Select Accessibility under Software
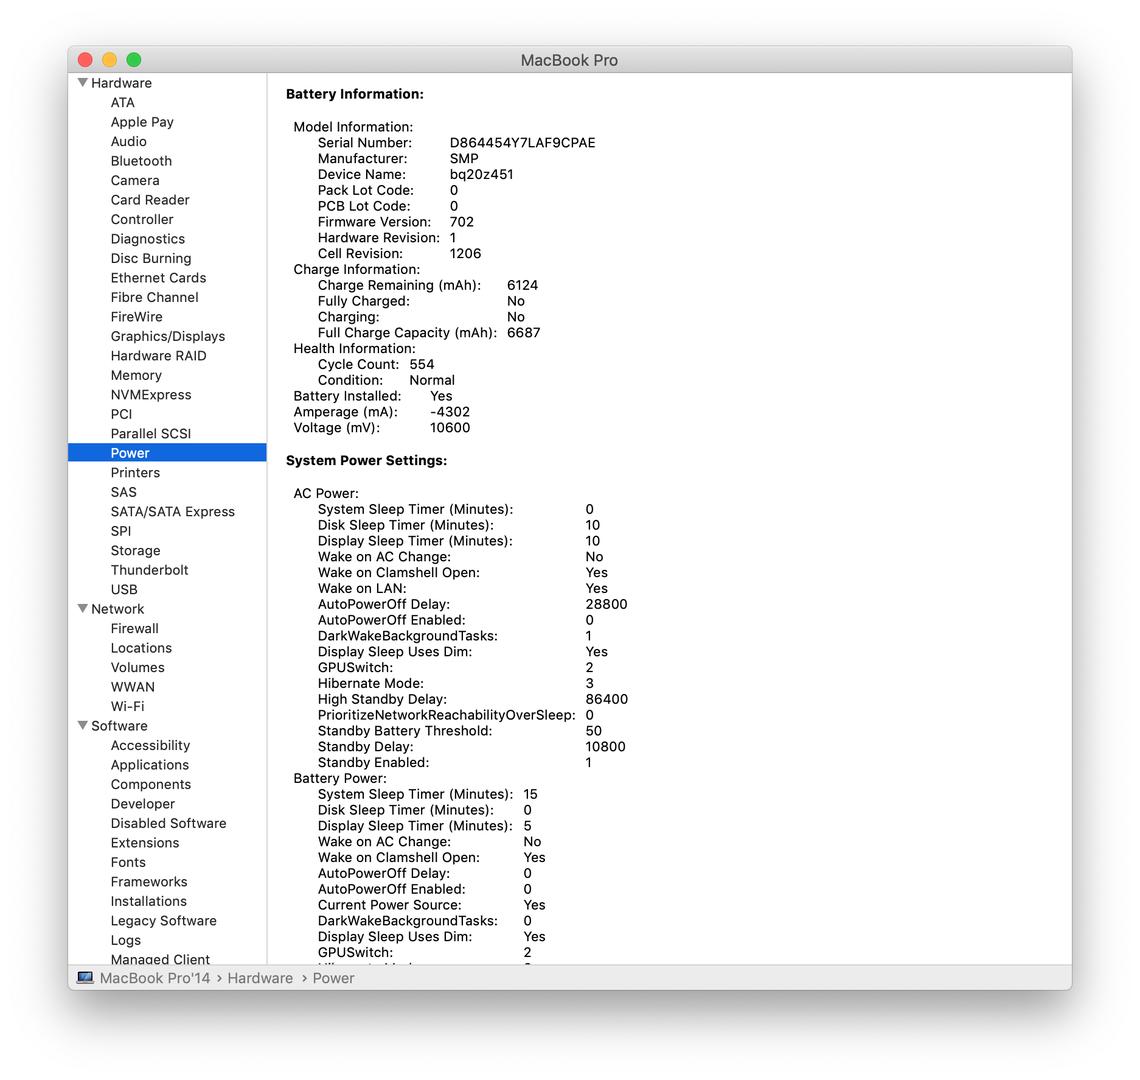Image resolution: width=1140 pixels, height=1080 pixels. pos(150,745)
